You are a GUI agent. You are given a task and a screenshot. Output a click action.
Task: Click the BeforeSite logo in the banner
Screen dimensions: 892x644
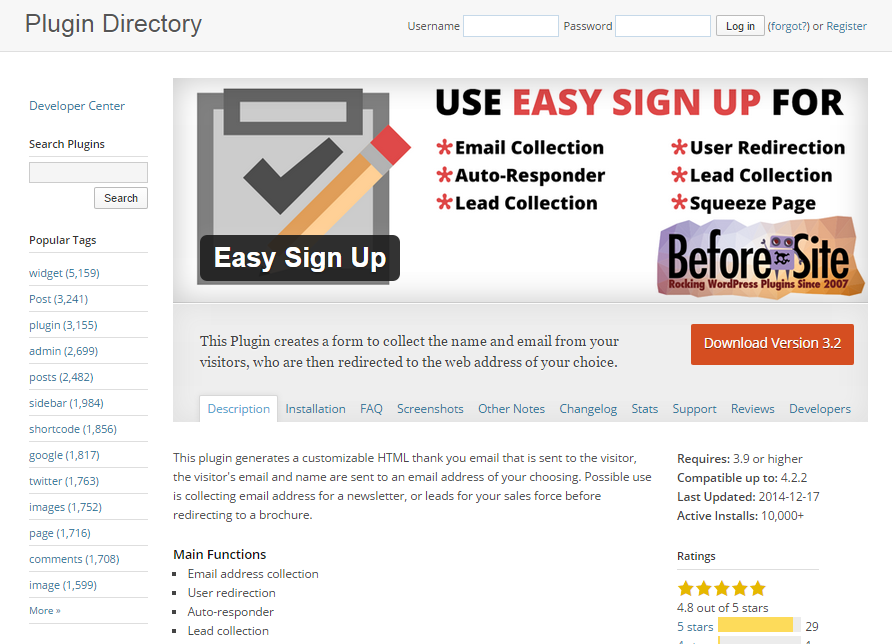click(x=761, y=257)
